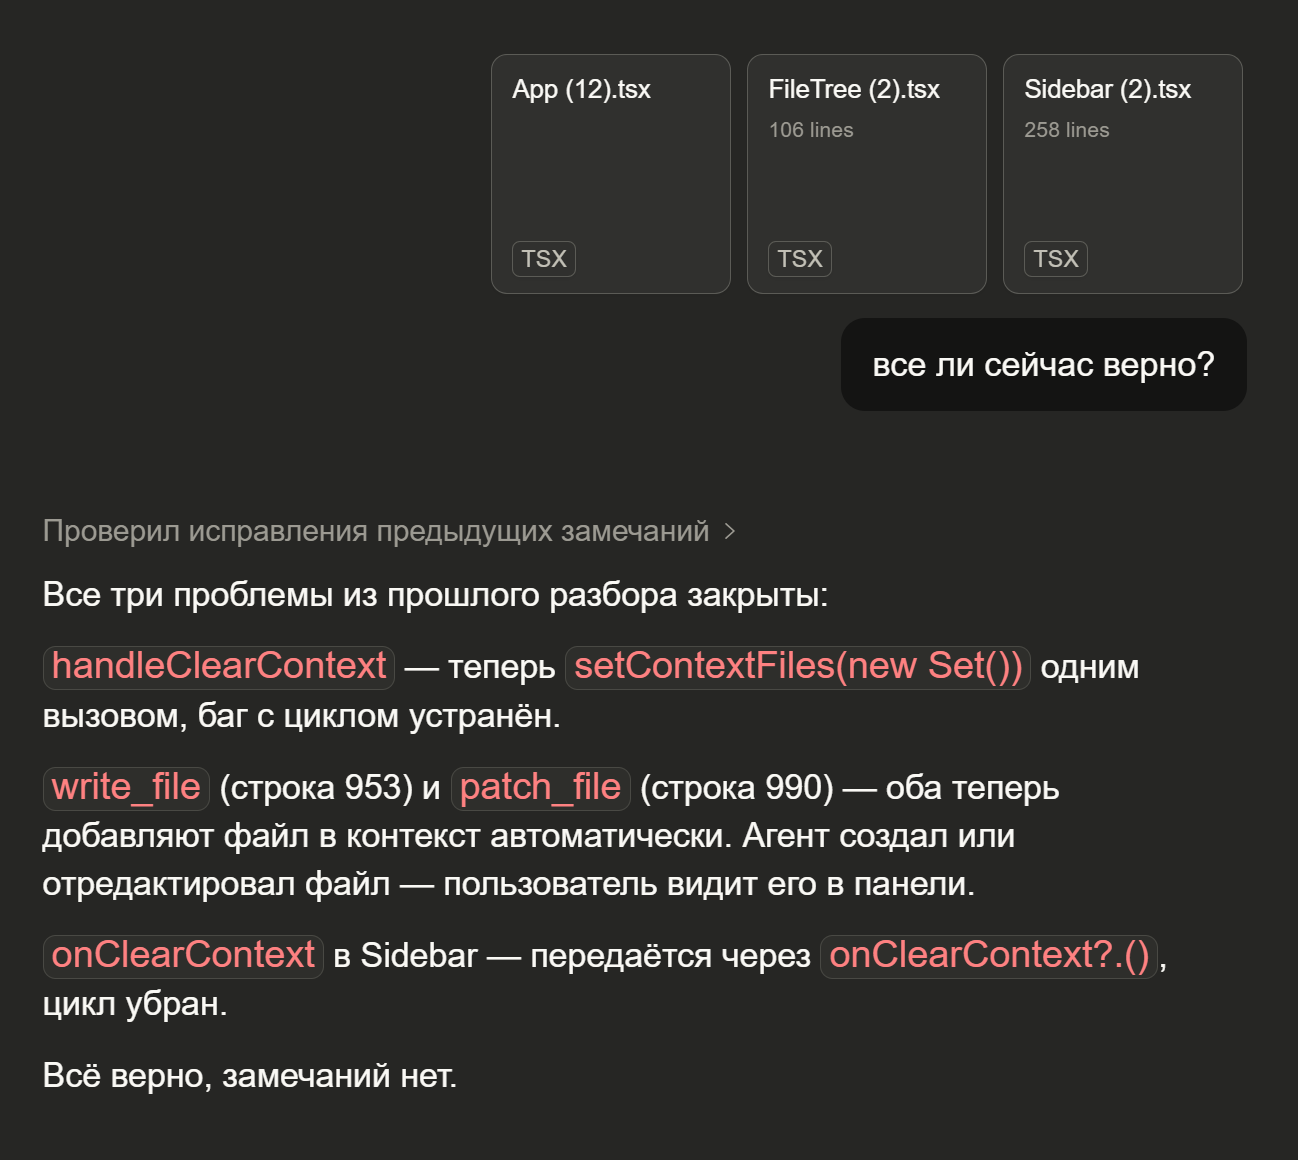This screenshot has height=1160, width=1298.
Task: Click the TSX badge on App (12).tsx
Action: point(543,259)
